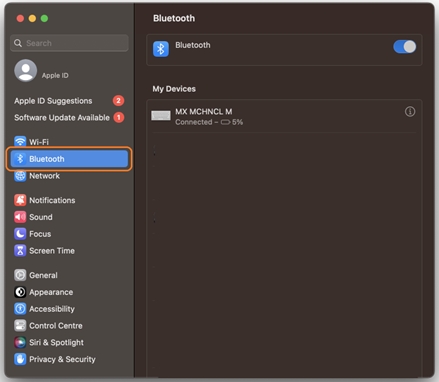Open Notifications bell icon
The height and width of the screenshot is (382, 439).
point(20,200)
